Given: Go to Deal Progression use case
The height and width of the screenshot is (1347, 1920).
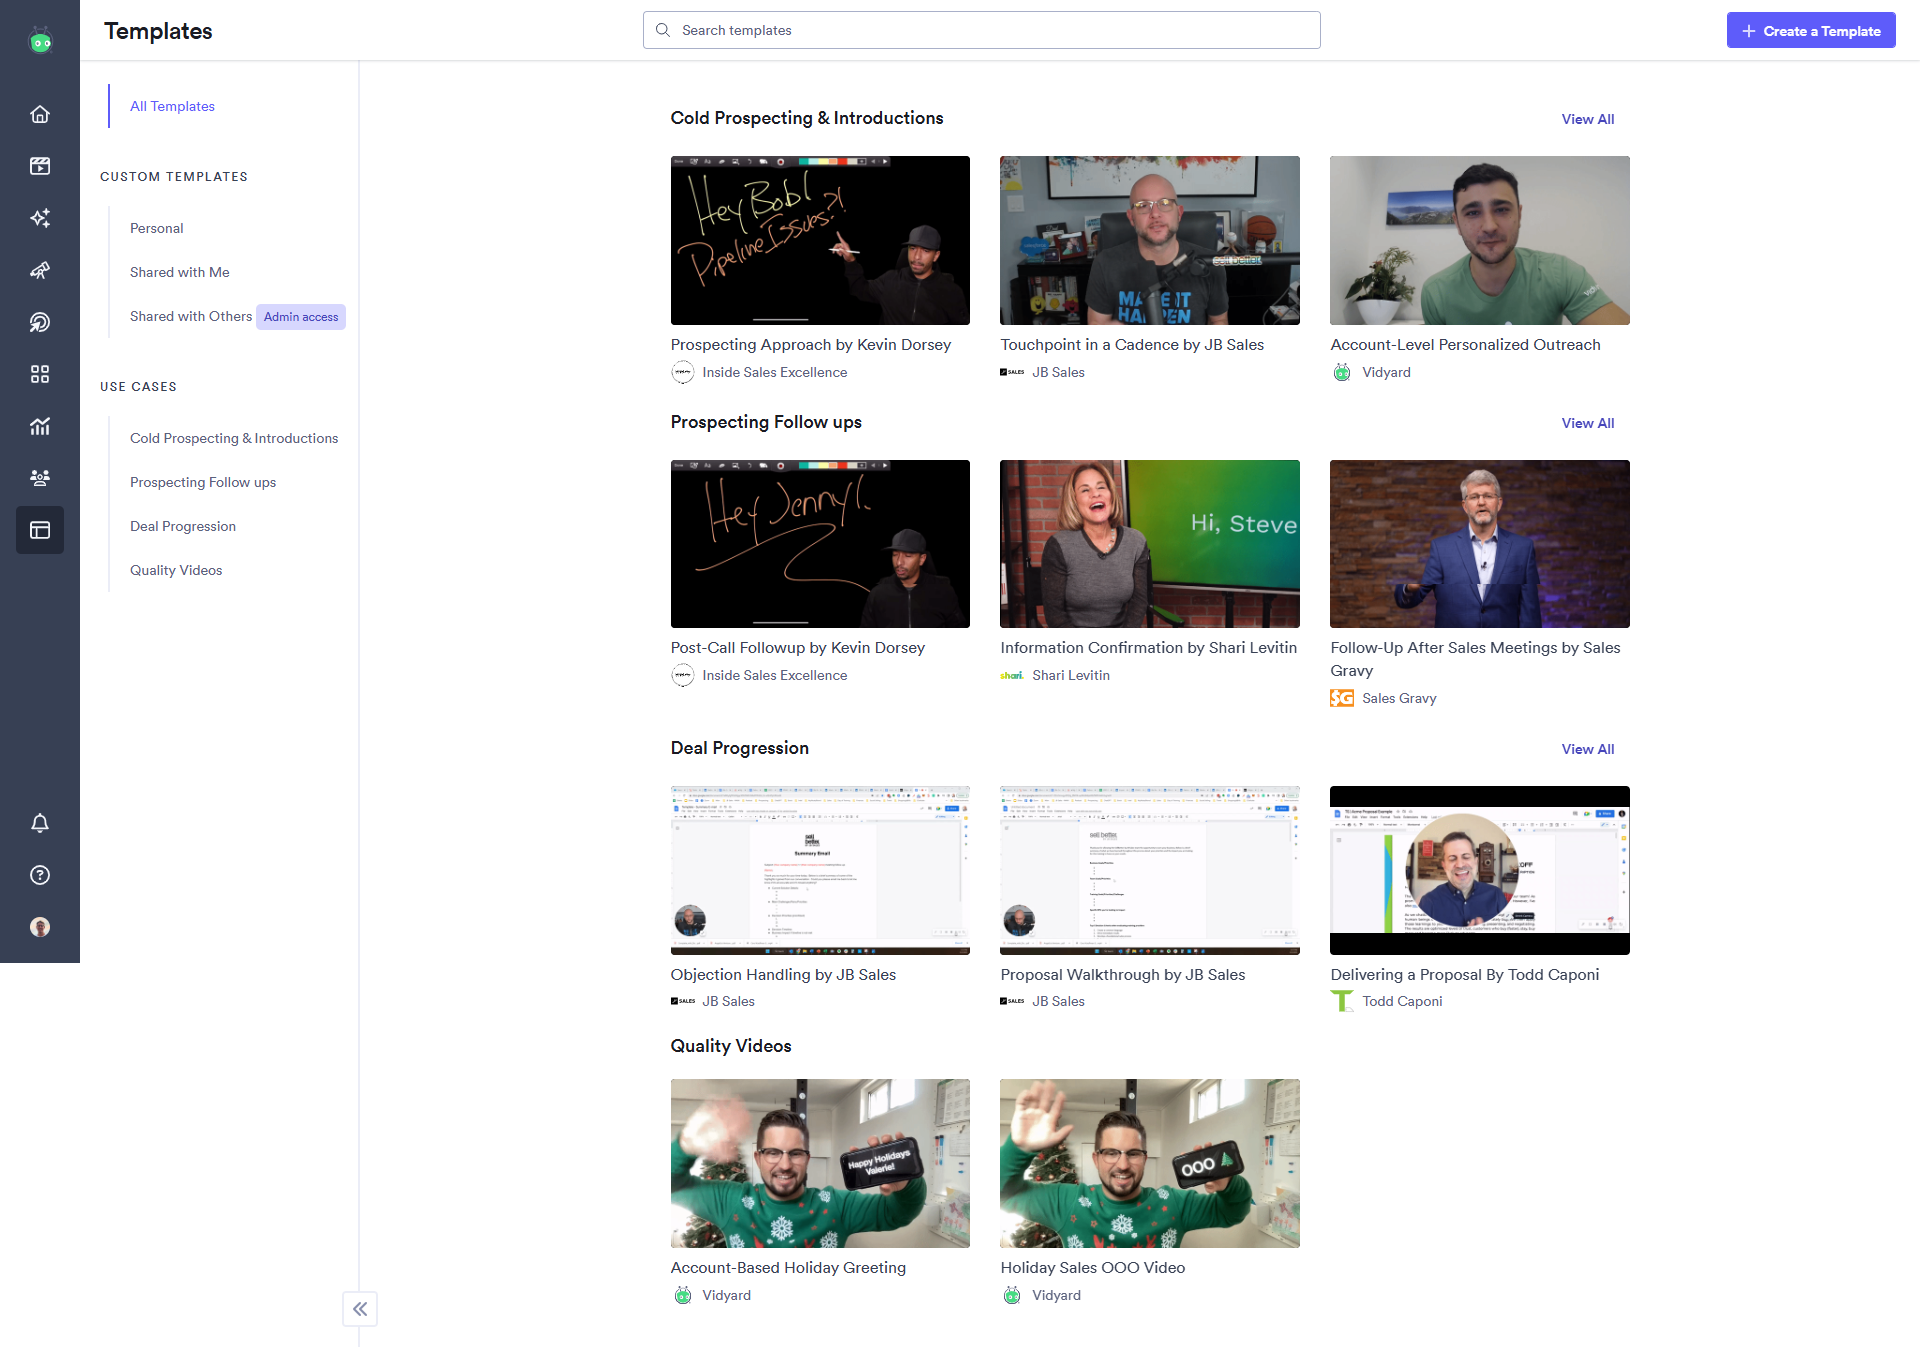Looking at the screenshot, I should (x=183, y=526).
